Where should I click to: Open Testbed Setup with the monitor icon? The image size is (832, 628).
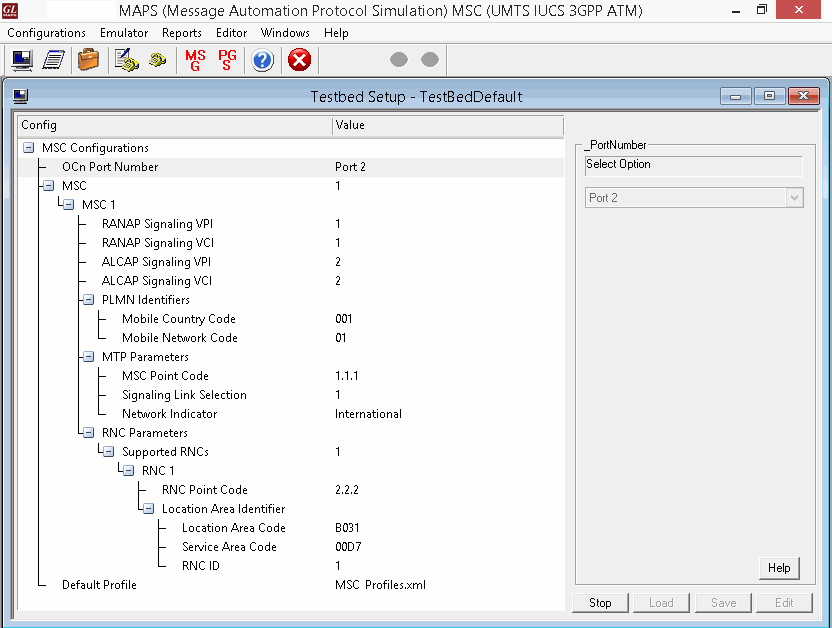(x=21, y=60)
